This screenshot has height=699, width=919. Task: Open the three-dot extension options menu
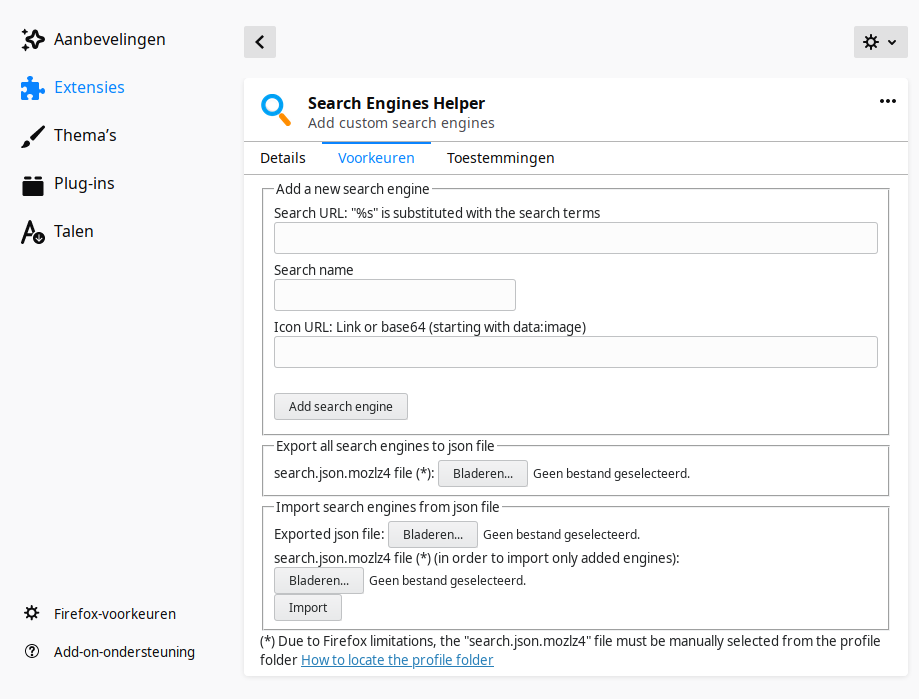tap(887, 101)
